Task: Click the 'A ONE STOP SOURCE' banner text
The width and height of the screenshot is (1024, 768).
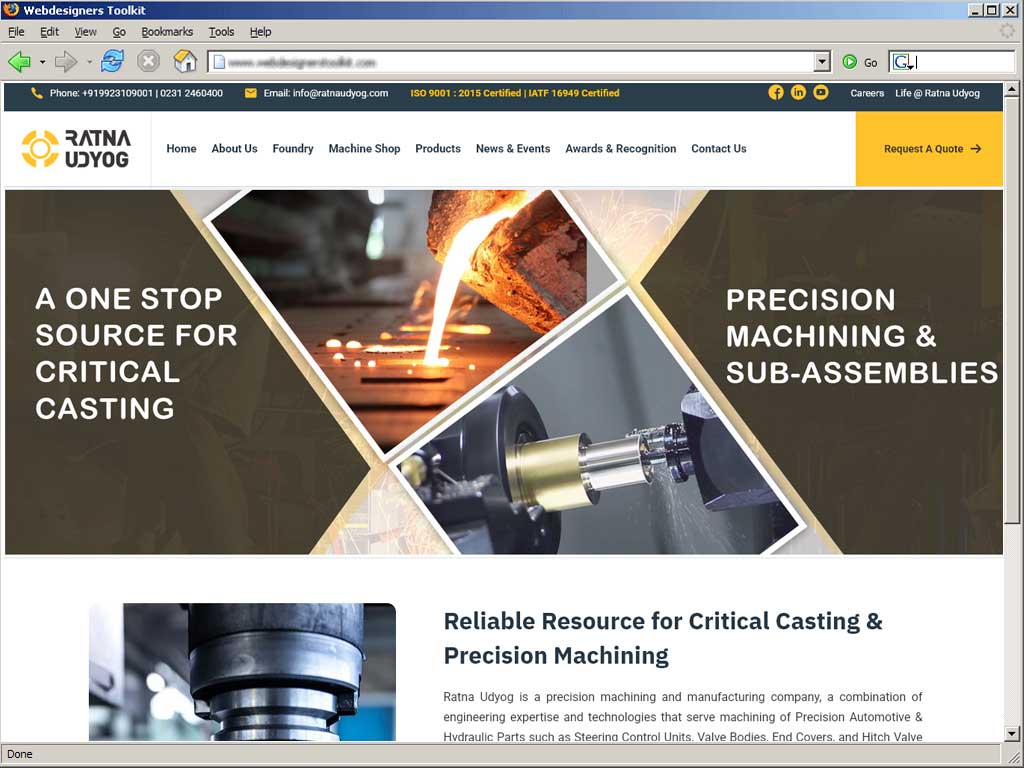Action: [x=136, y=353]
